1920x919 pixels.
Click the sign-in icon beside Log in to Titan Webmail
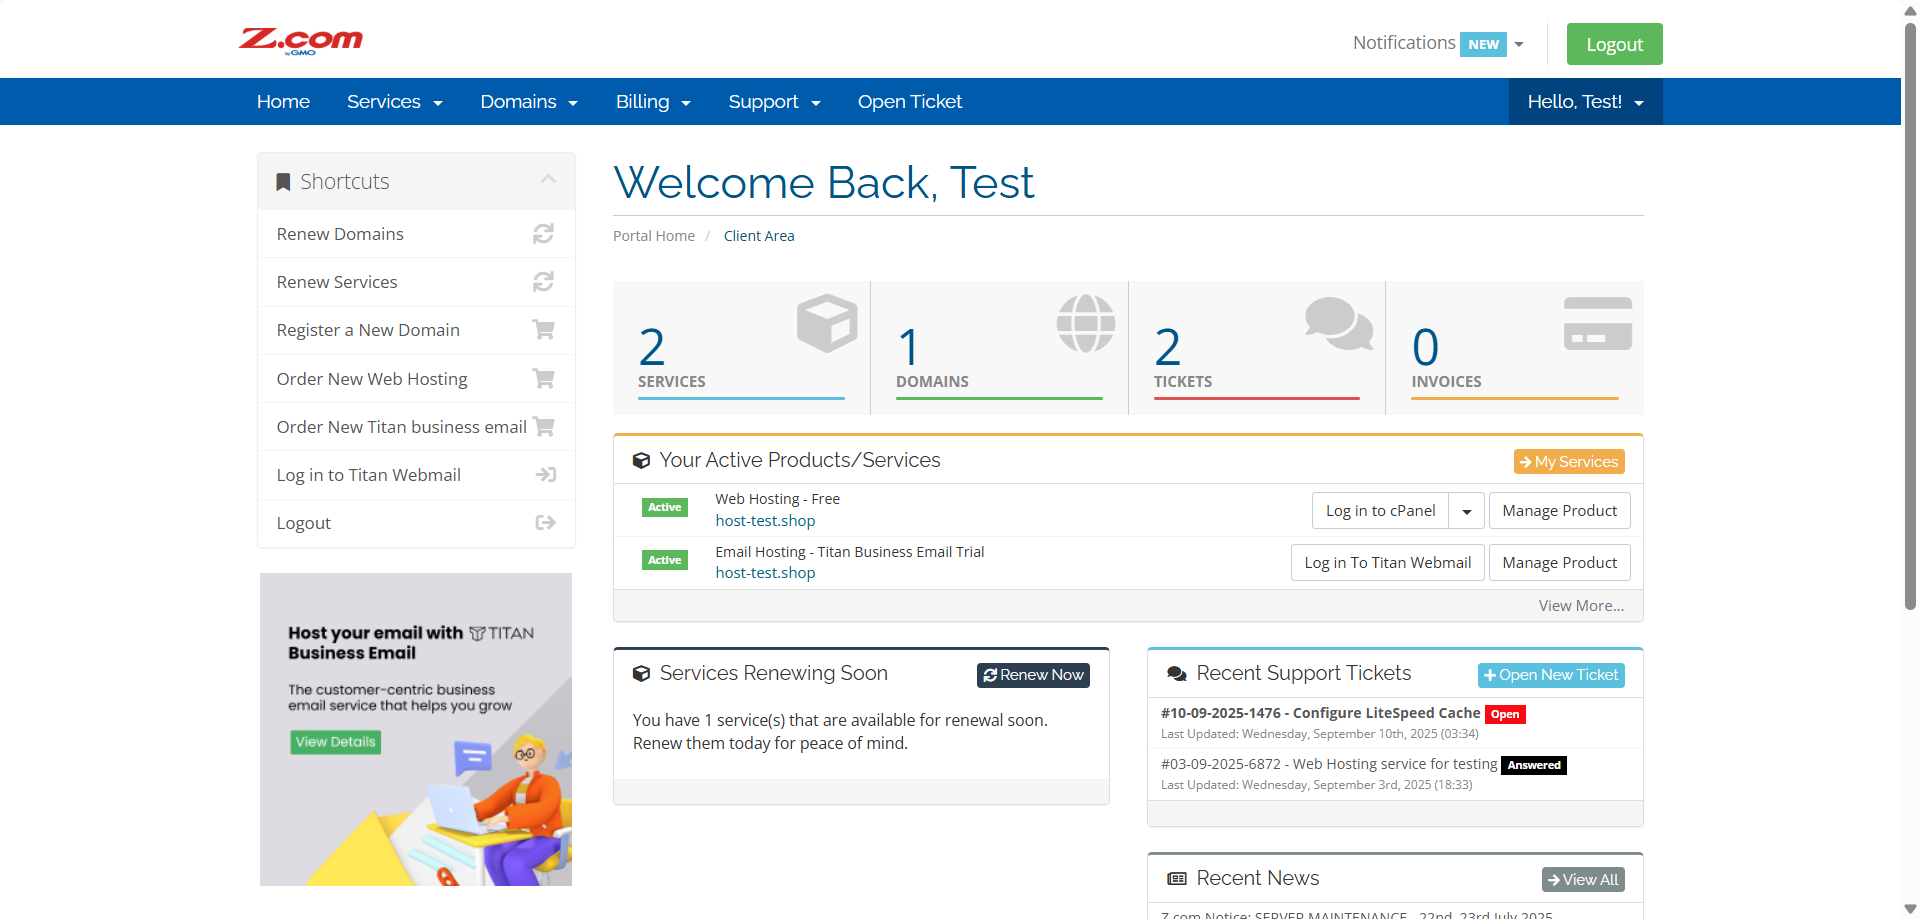(545, 475)
